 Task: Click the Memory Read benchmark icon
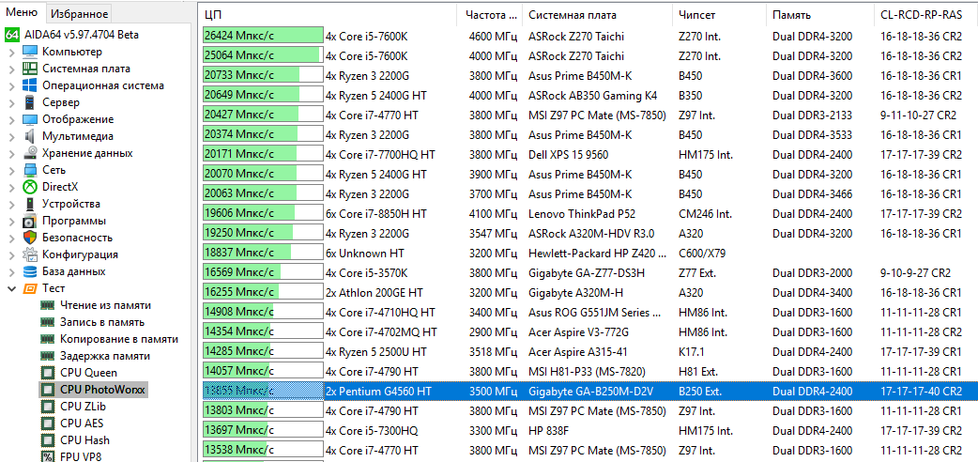tap(47, 305)
